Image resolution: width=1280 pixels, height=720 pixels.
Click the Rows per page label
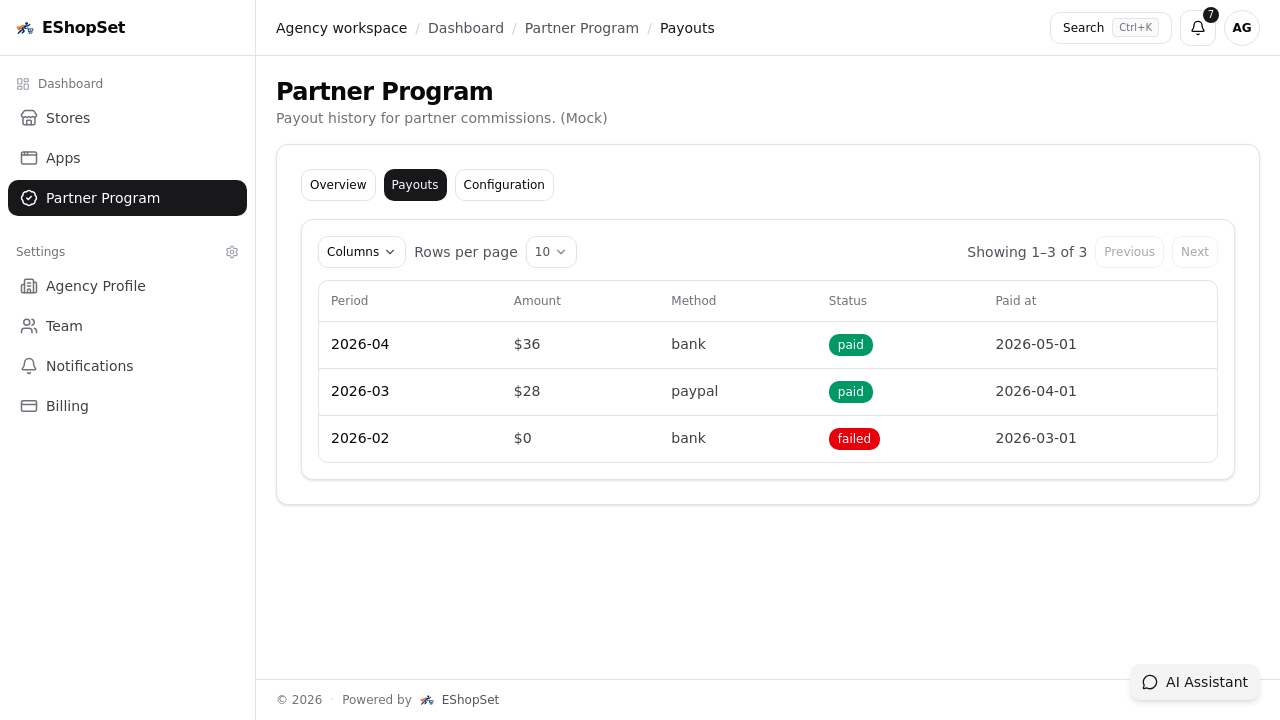(x=466, y=252)
